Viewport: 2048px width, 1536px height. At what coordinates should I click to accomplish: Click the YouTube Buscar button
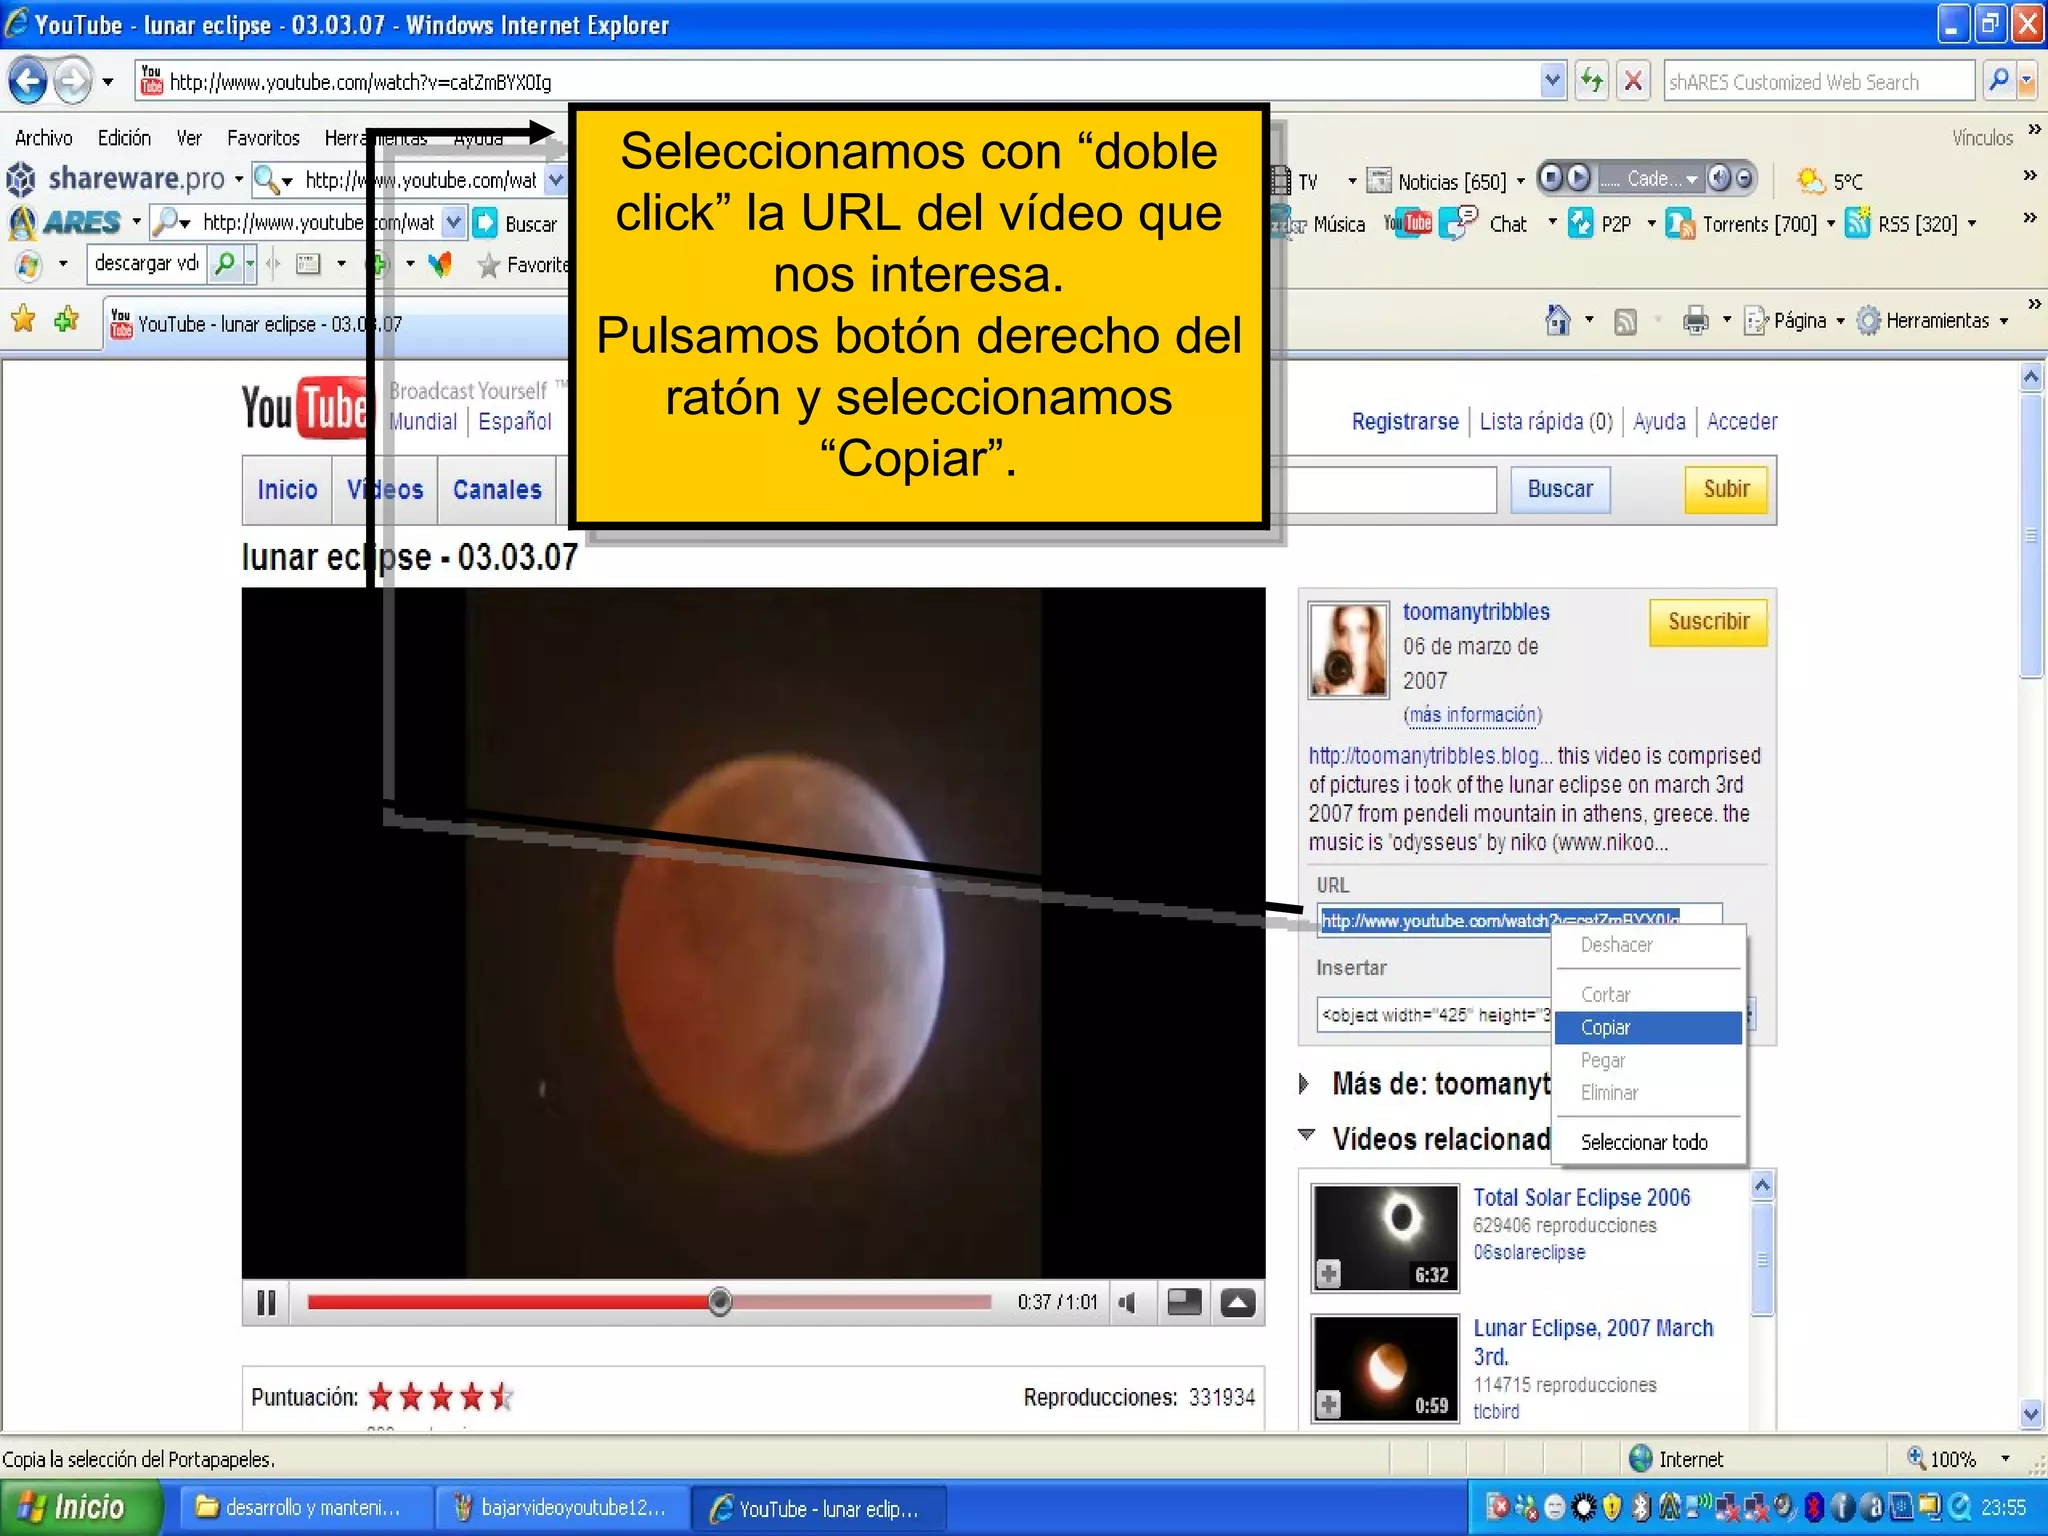coord(1560,489)
